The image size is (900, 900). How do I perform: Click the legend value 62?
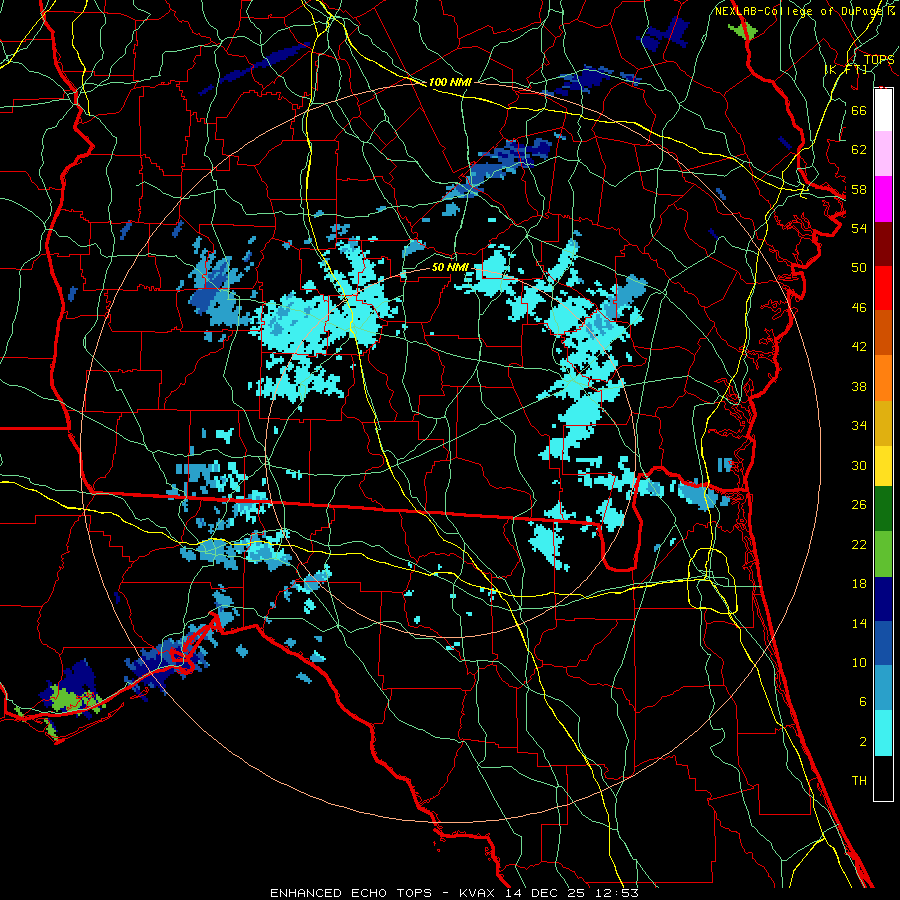click(859, 150)
